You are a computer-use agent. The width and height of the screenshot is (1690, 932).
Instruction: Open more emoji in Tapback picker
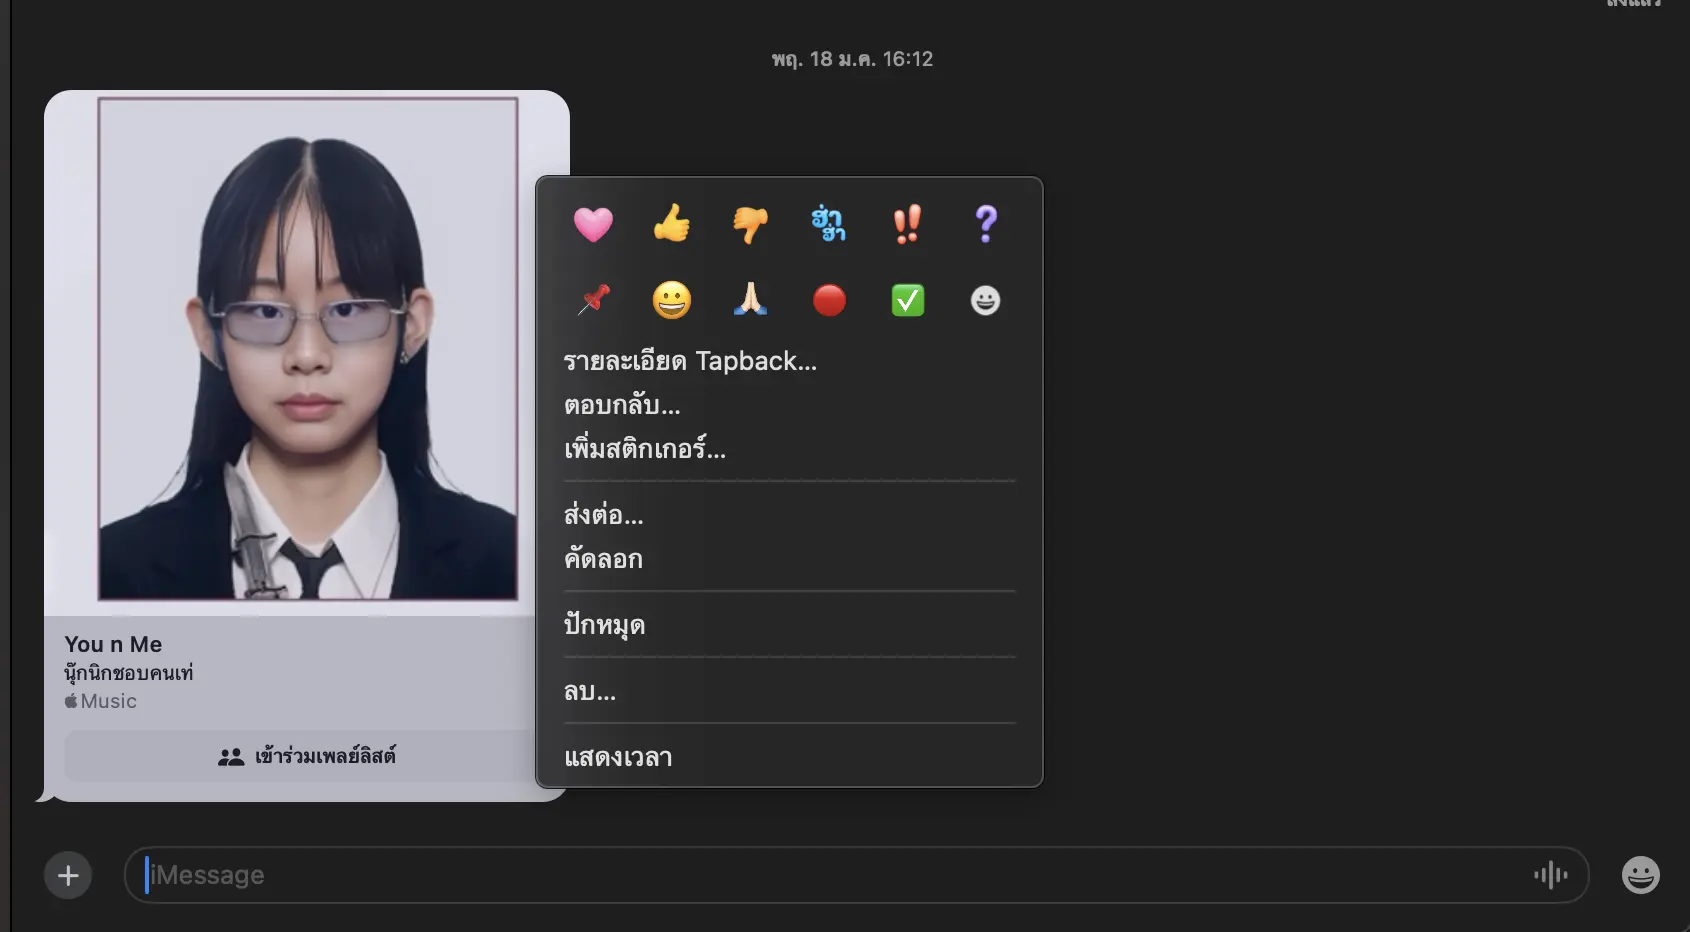(985, 300)
